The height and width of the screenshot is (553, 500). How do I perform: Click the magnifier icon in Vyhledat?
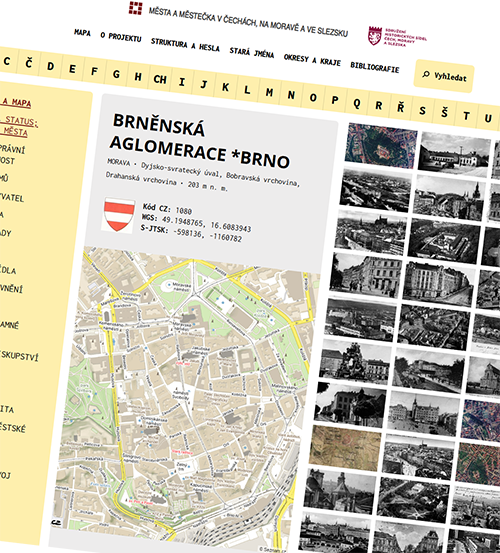click(426, 74)
